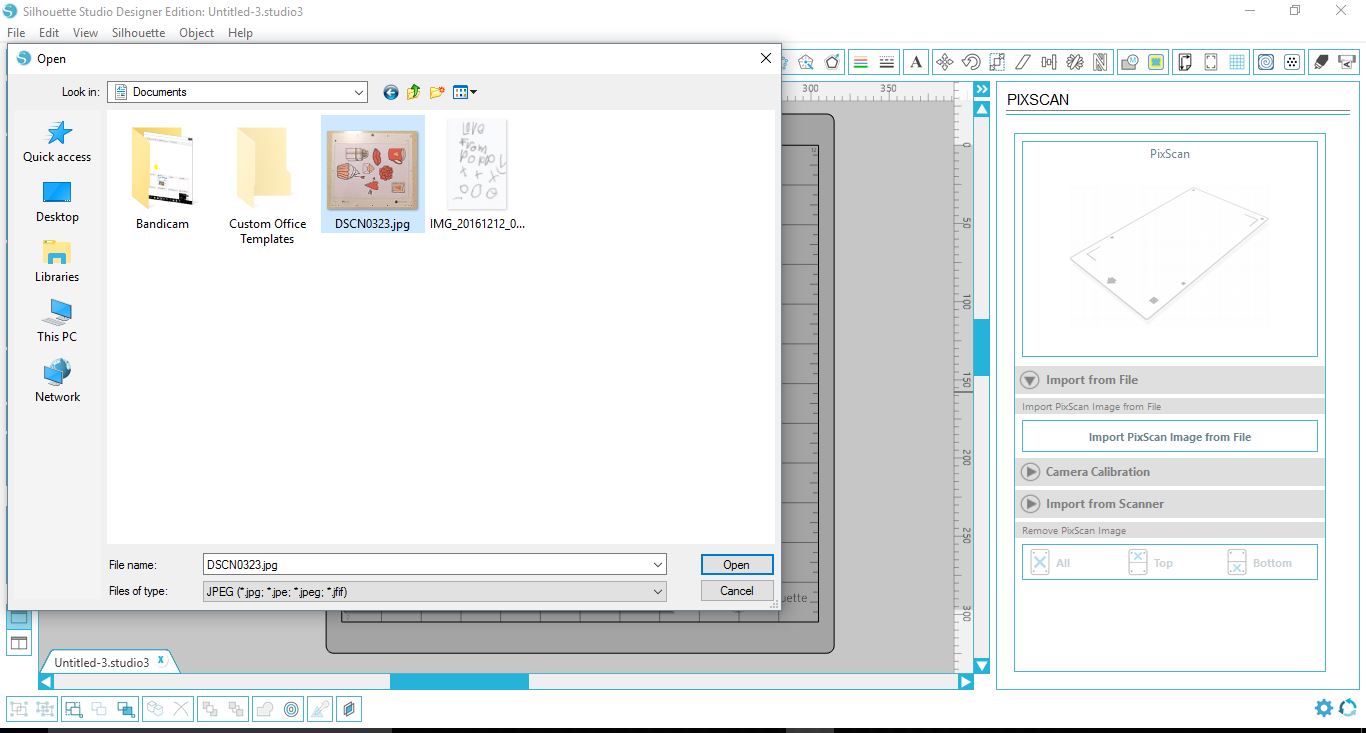
Task: Select the Untitled-3.studio3 tab
Action: (100, 661)
